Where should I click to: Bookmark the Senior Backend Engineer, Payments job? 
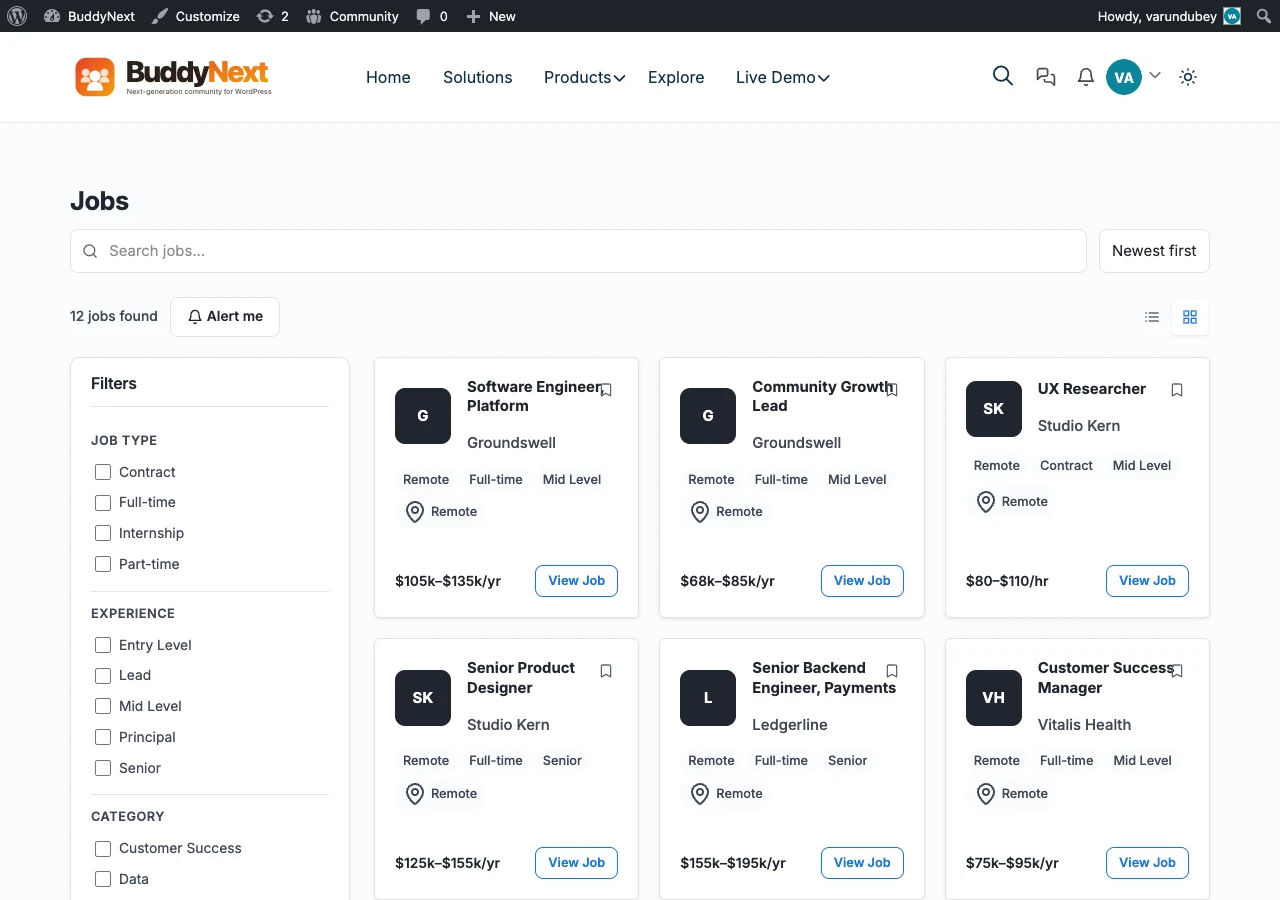click(892, 671)
